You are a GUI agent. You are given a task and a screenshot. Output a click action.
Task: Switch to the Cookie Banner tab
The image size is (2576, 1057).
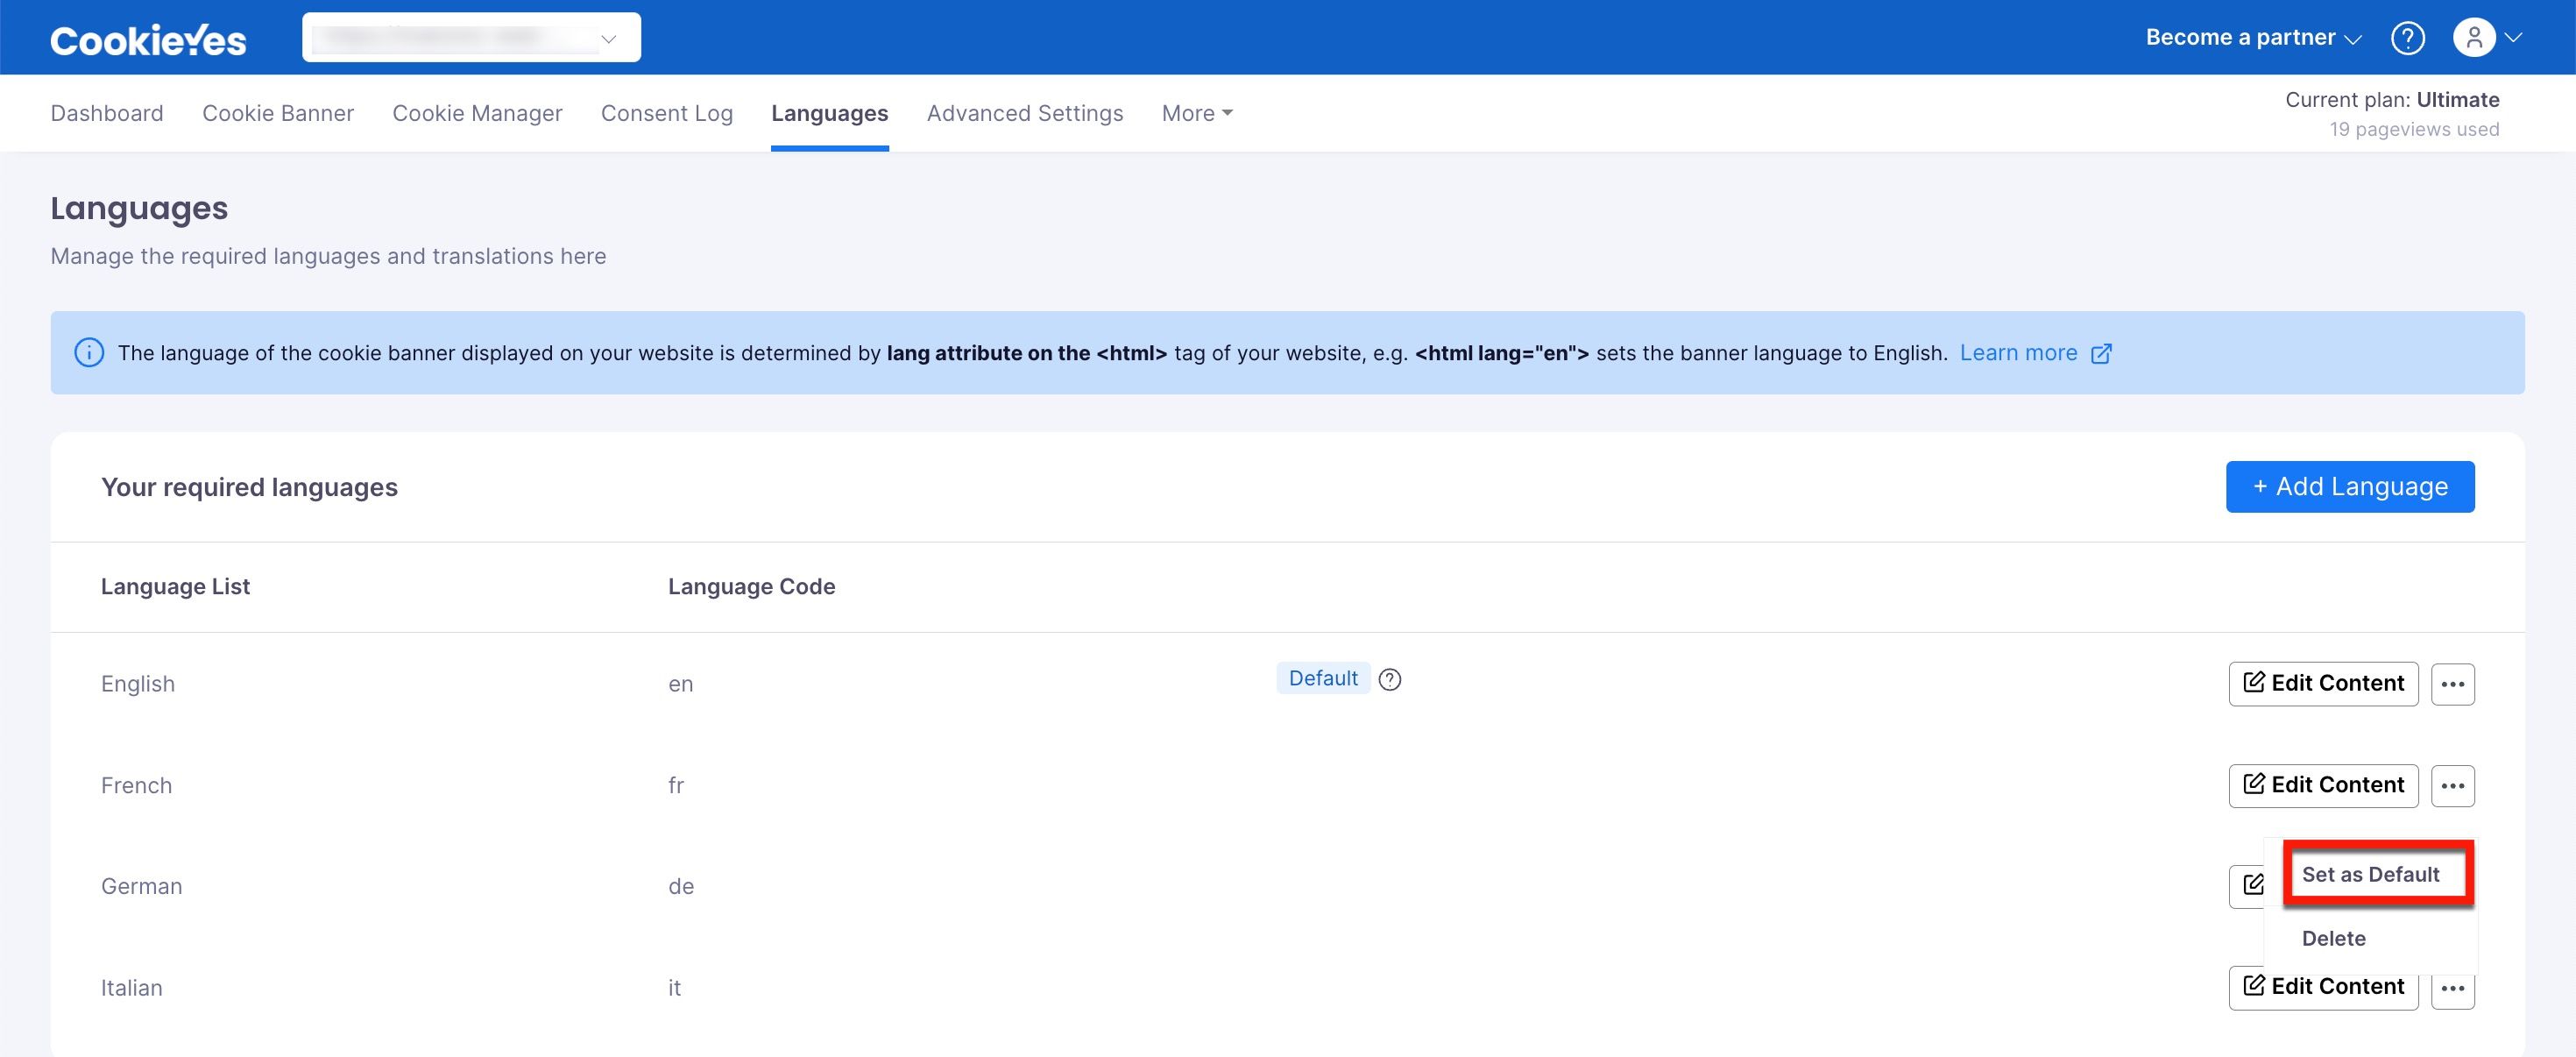pyautogui.click(x=278, y=113)
